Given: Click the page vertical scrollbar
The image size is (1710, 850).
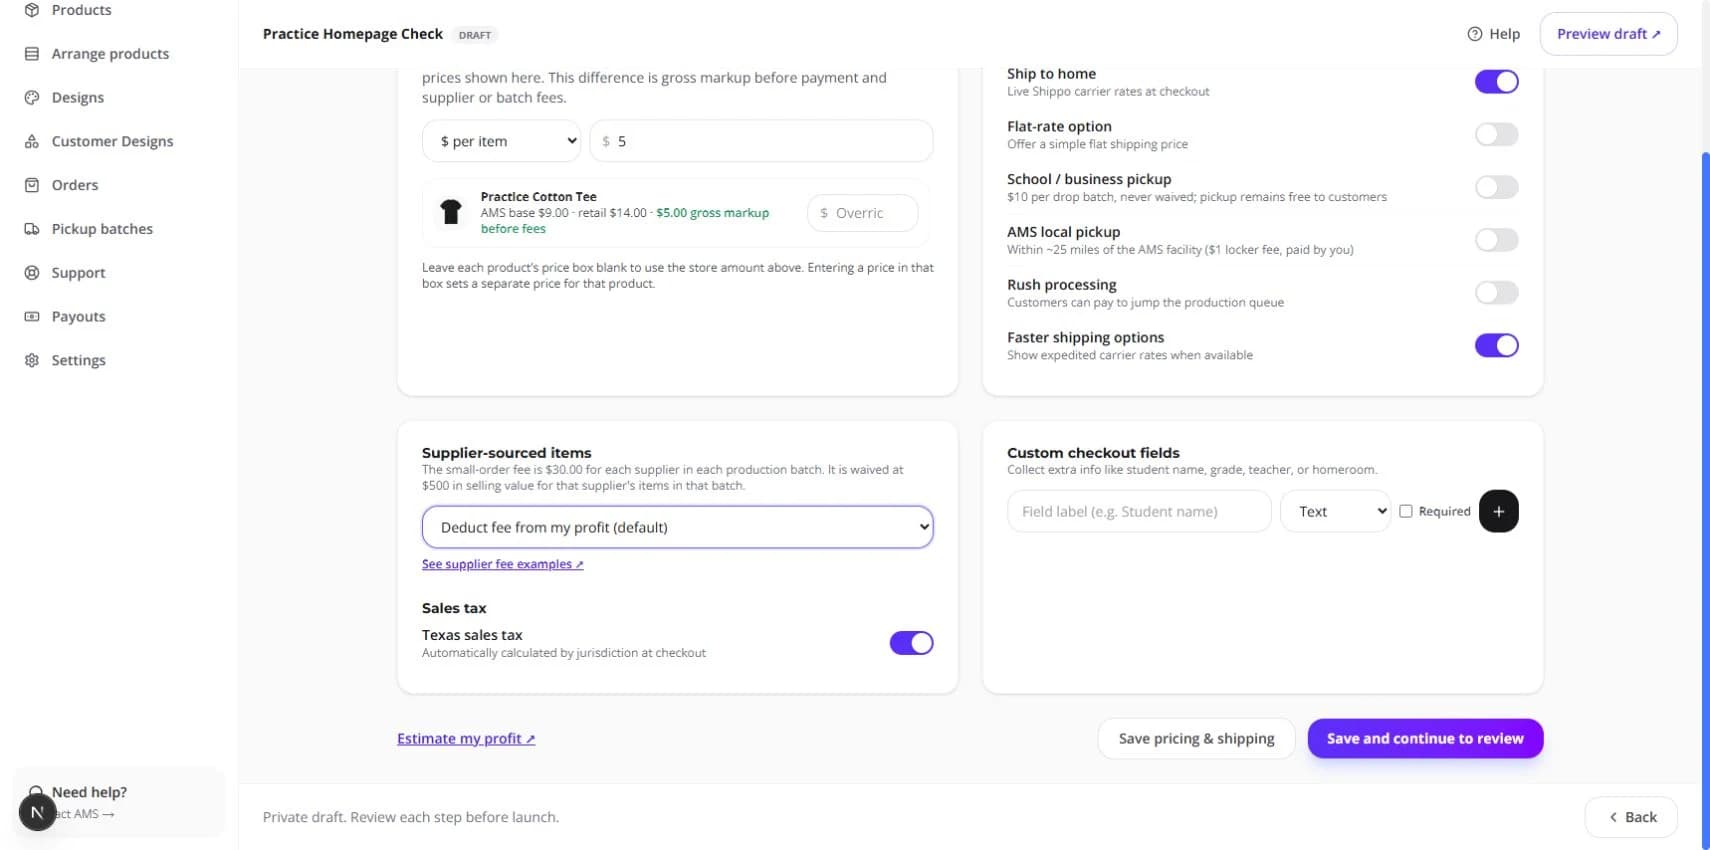Looking at the screenshot, I should (x=1705, y=500).
